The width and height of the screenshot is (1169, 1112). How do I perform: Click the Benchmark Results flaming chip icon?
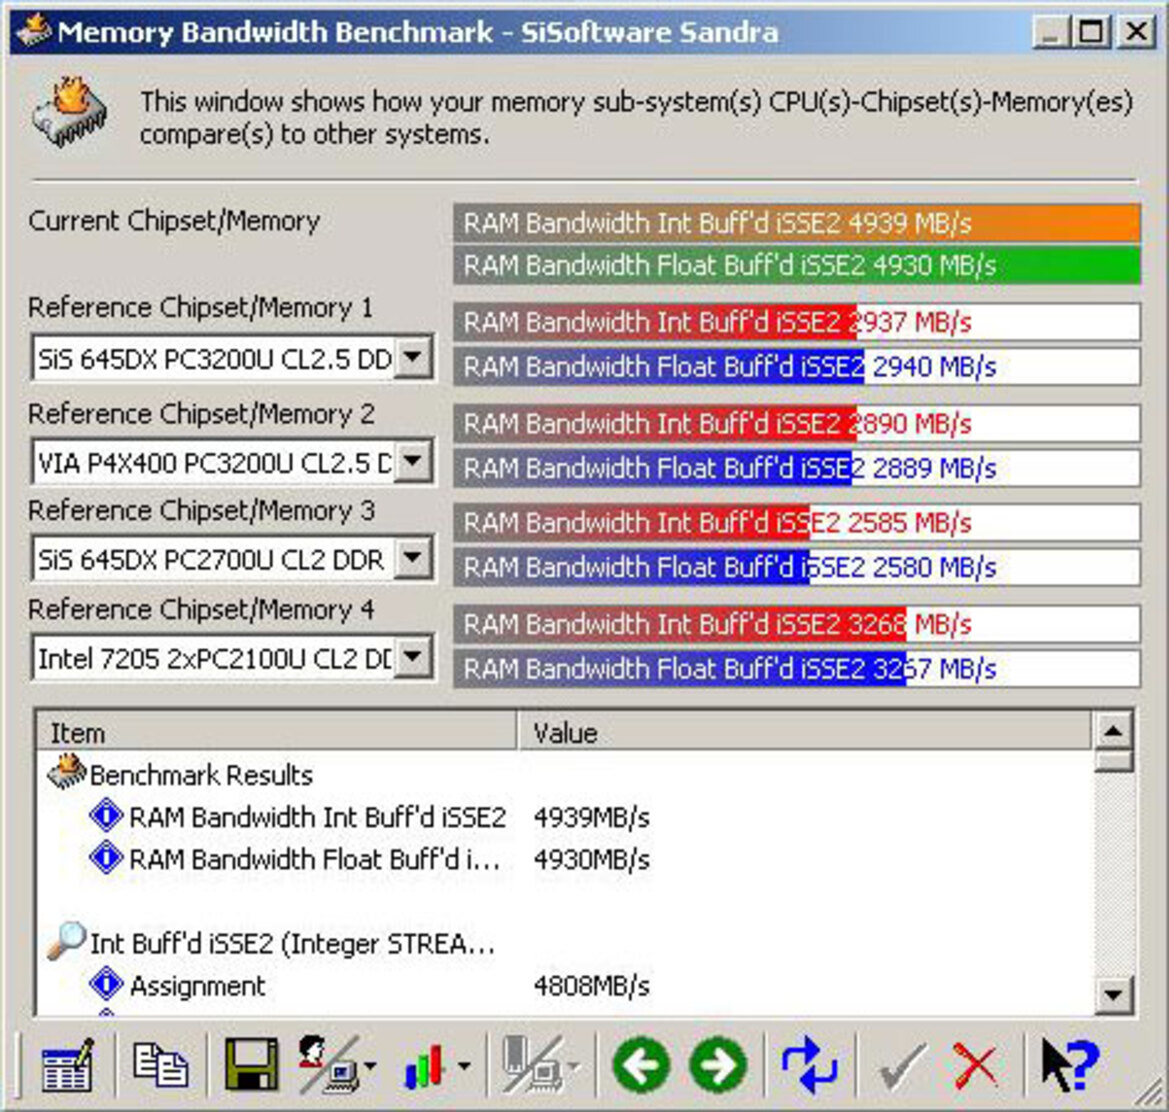[66, 772]
